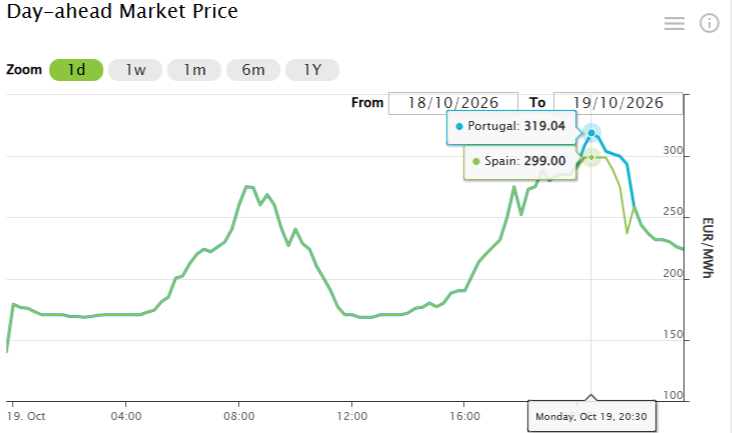Image resolution: width=732 pixels, height=433 pixels.
Task: Click the chart information icon
Action: (x=709, y=23)
